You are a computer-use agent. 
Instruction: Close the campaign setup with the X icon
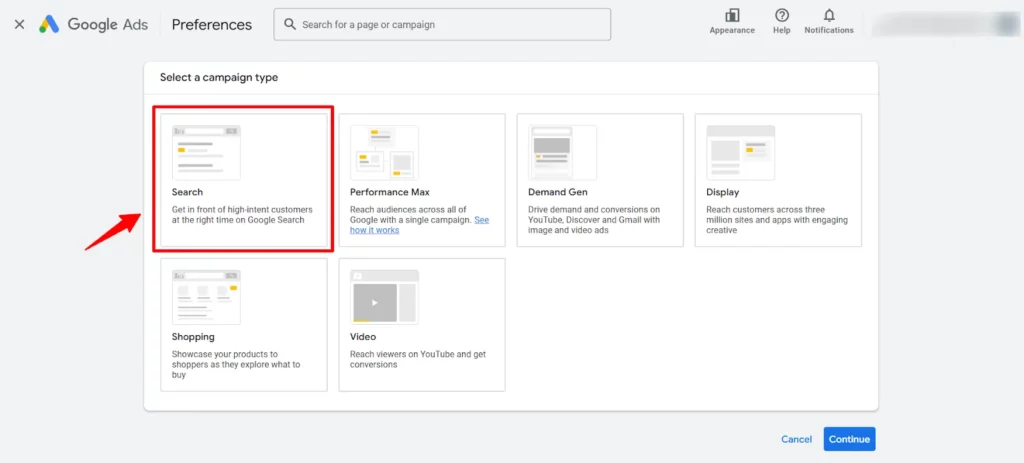pos(20,25)
